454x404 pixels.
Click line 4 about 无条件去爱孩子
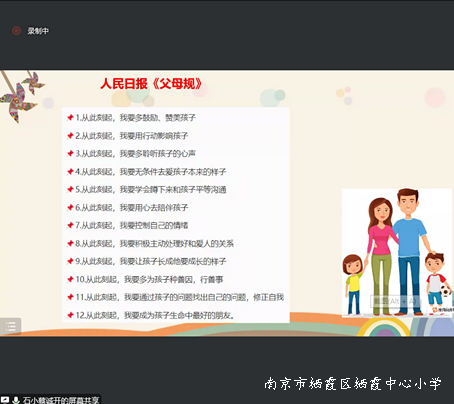pyautogui.click(x=151, y=172)
